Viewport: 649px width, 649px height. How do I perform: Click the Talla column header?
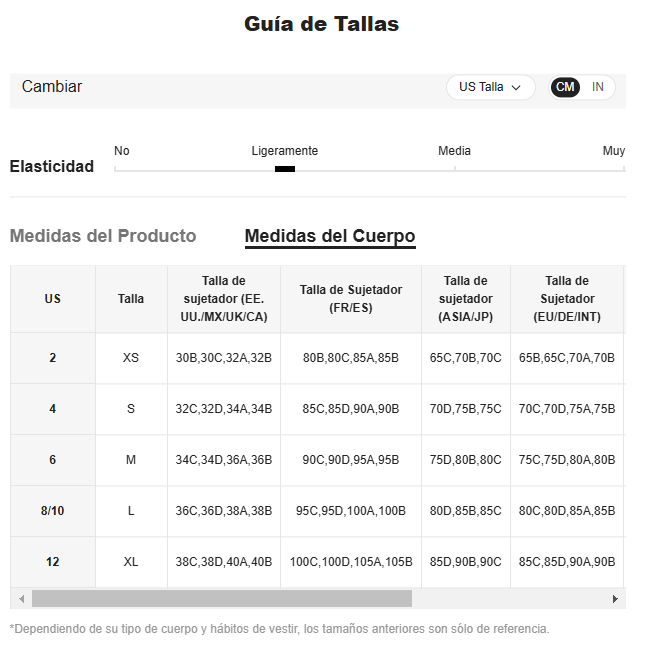[x=131, y=299]
